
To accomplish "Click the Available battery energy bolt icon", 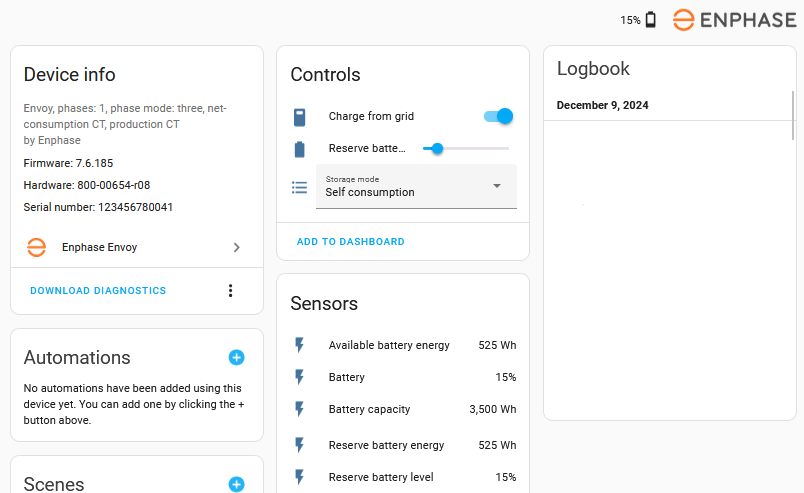I will [299, 345].
